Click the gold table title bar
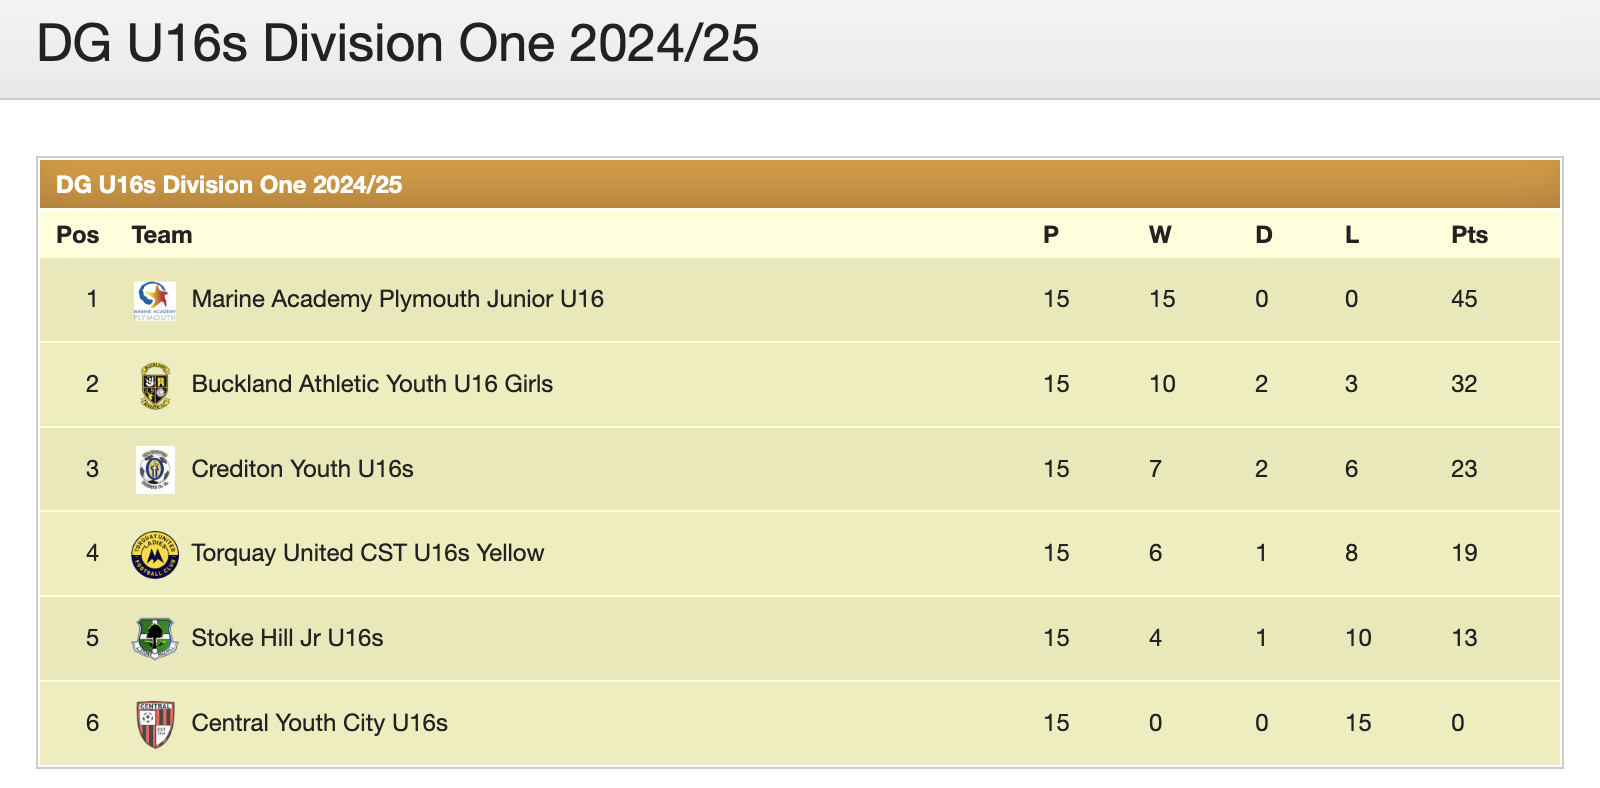The image size is (1600, 788). tap(799, 185)
